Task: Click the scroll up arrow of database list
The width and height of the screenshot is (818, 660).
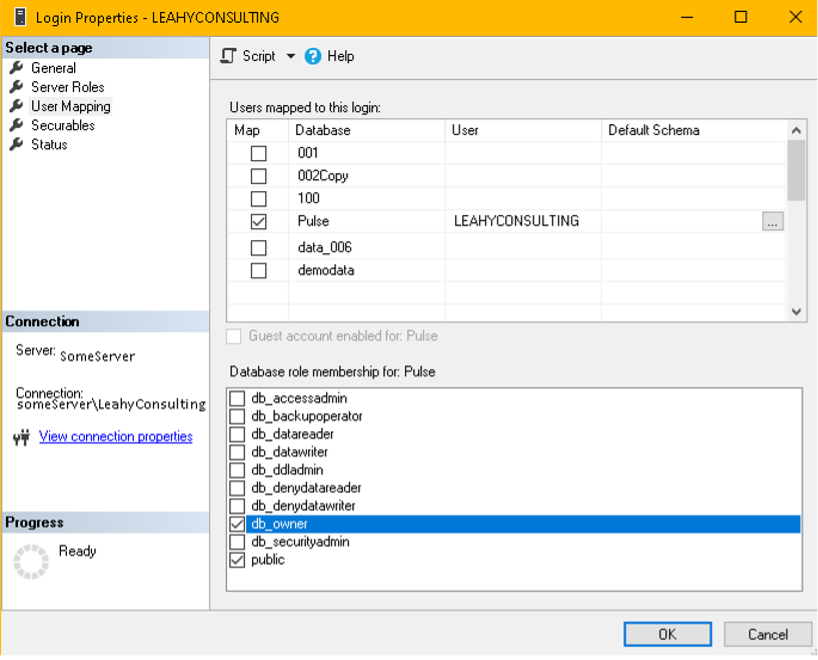Action: (796, 130)
